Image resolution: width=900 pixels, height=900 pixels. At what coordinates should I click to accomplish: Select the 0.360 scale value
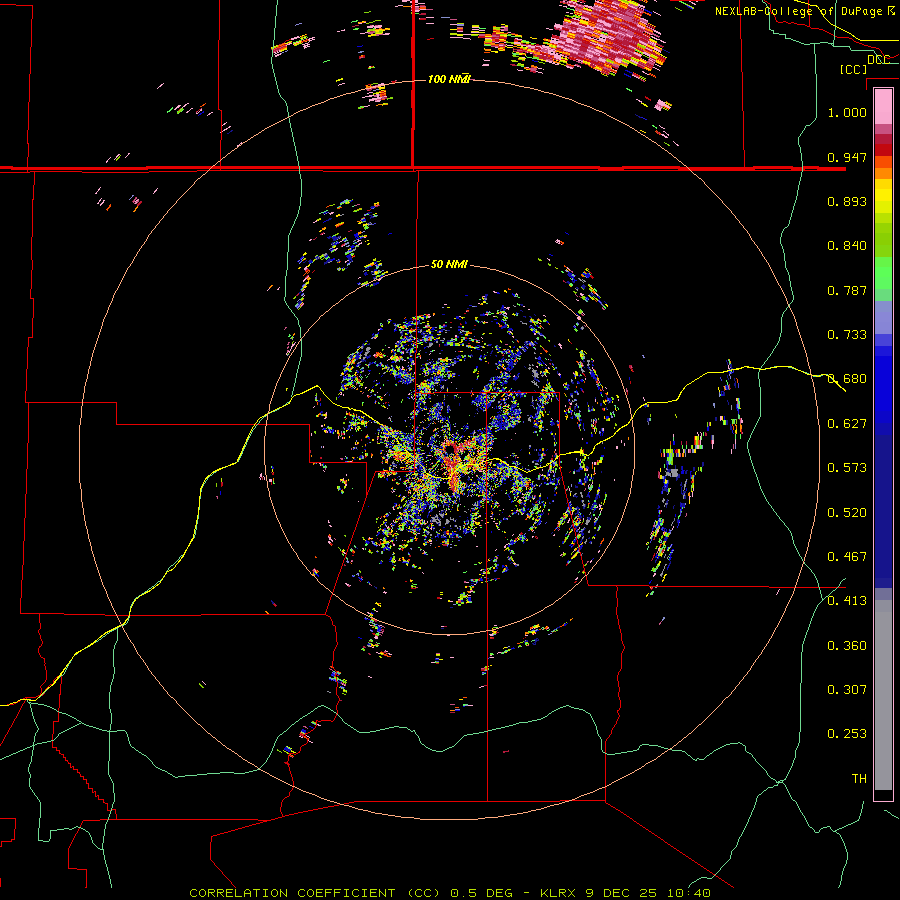[x=847, y=646]
